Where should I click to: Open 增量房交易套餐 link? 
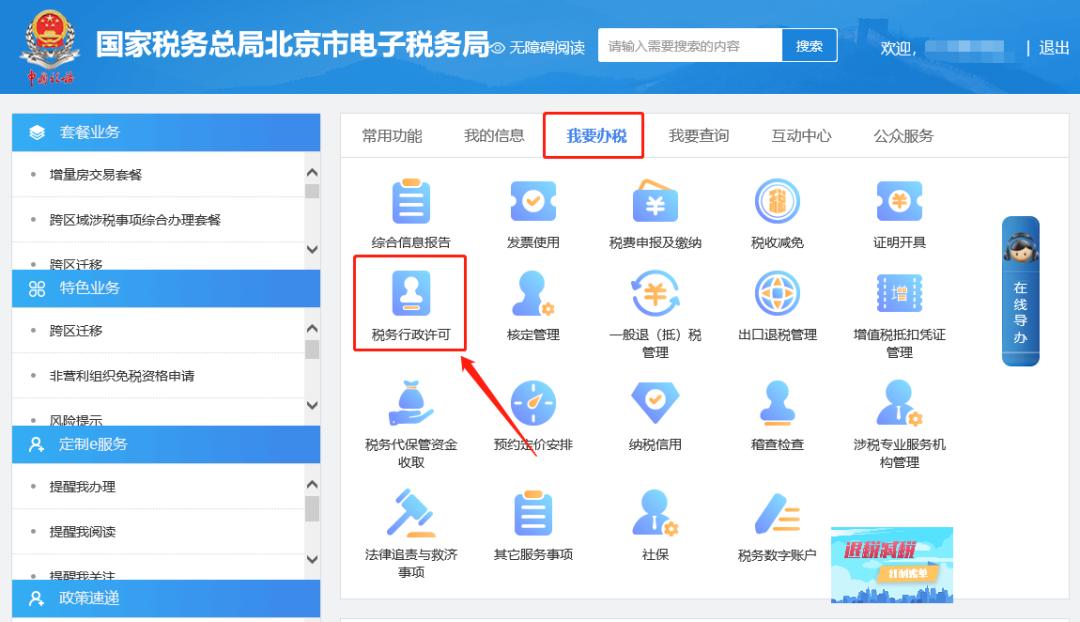[x=96, y=175]
